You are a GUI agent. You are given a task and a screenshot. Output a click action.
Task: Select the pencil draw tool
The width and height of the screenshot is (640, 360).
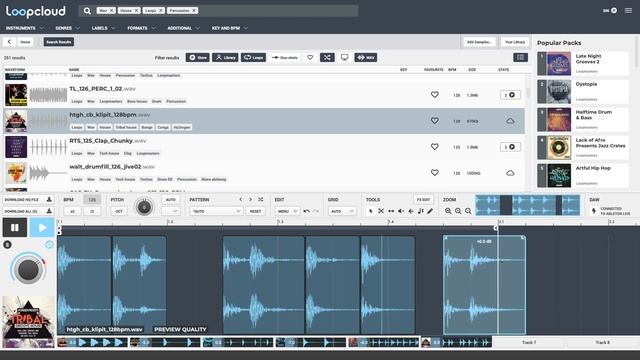[430, 211]
